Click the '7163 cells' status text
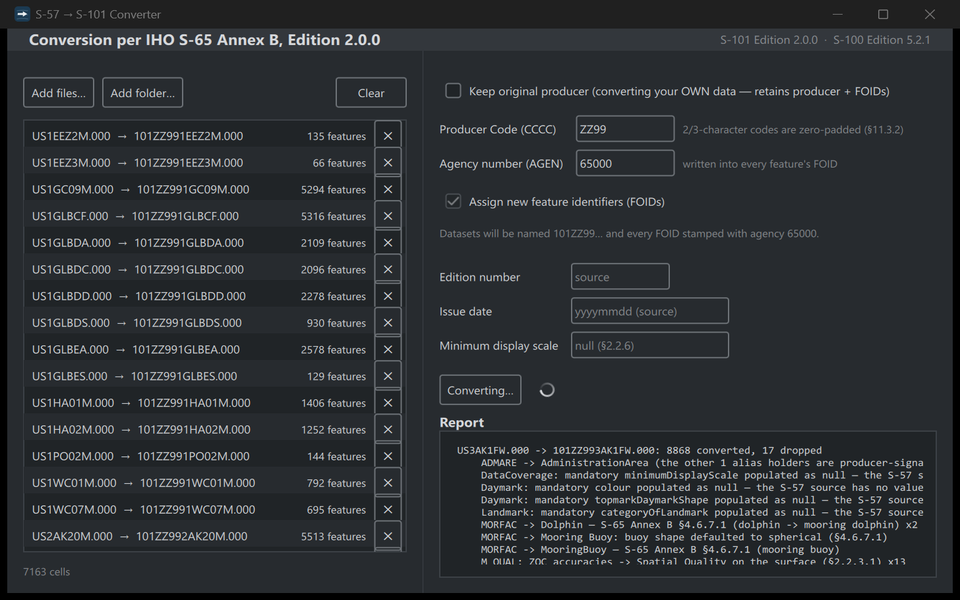This screenshot has height=600, width=960. coord(47,572)
